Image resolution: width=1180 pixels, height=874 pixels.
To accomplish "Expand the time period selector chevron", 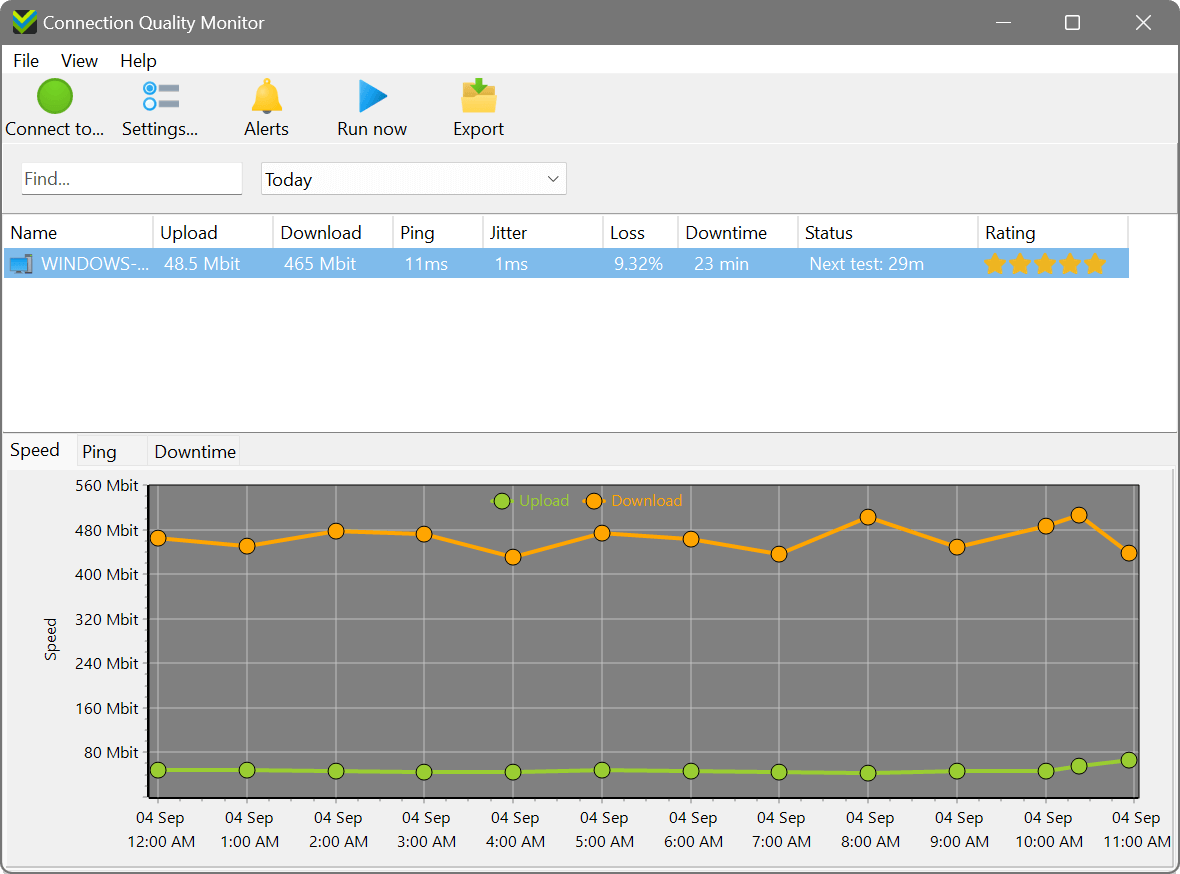I will 552,178.
